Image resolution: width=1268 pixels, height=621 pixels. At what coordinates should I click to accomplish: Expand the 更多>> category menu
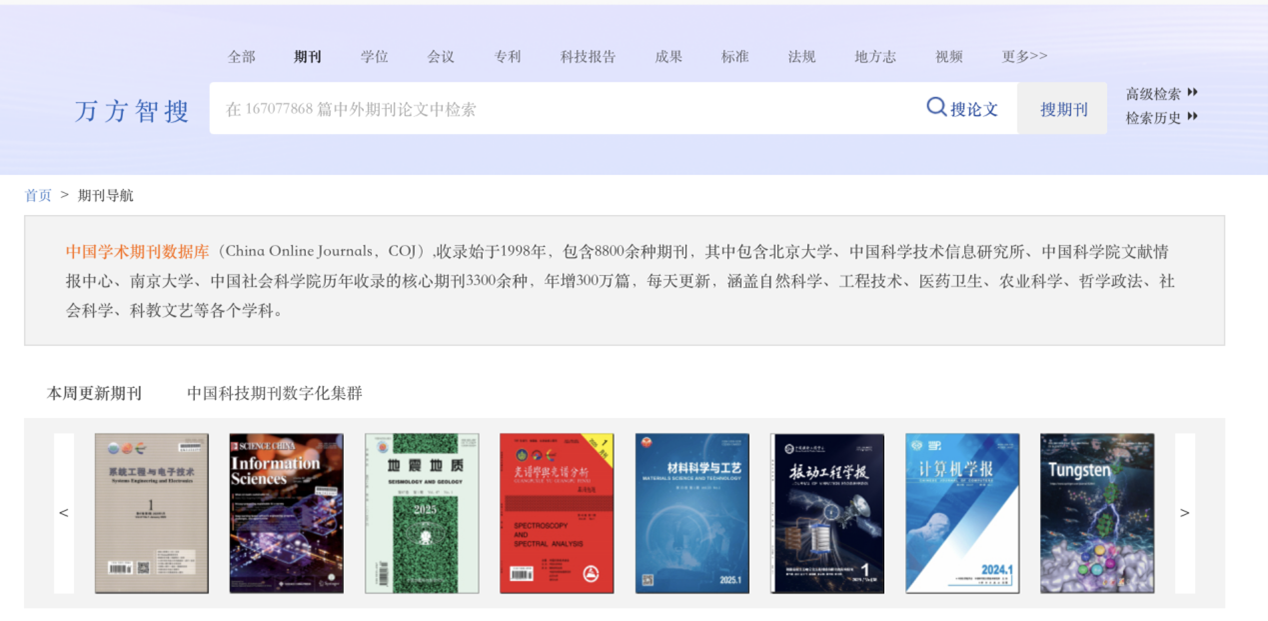click(1024, 56)
